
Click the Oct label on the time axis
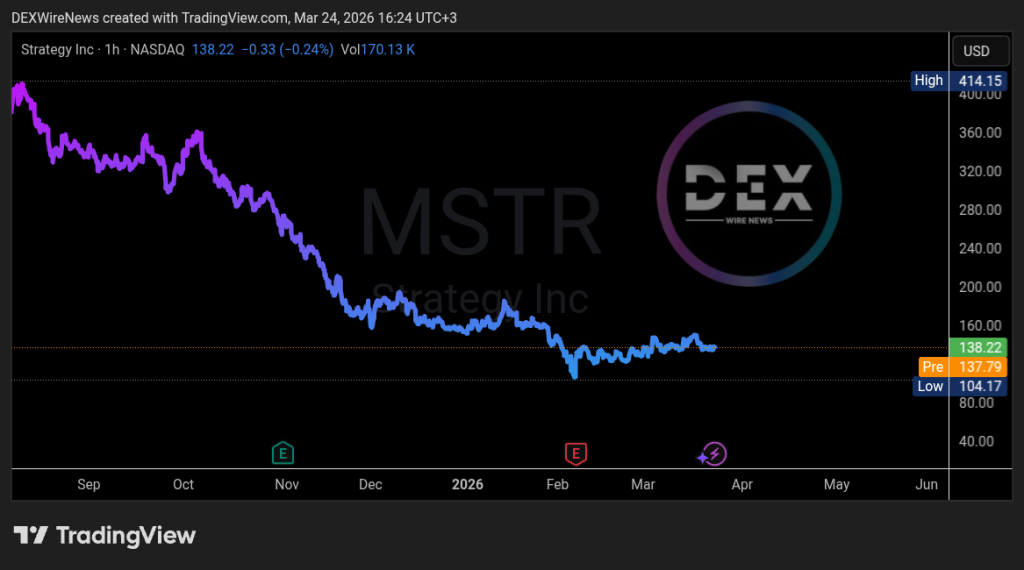pos(184,484)
